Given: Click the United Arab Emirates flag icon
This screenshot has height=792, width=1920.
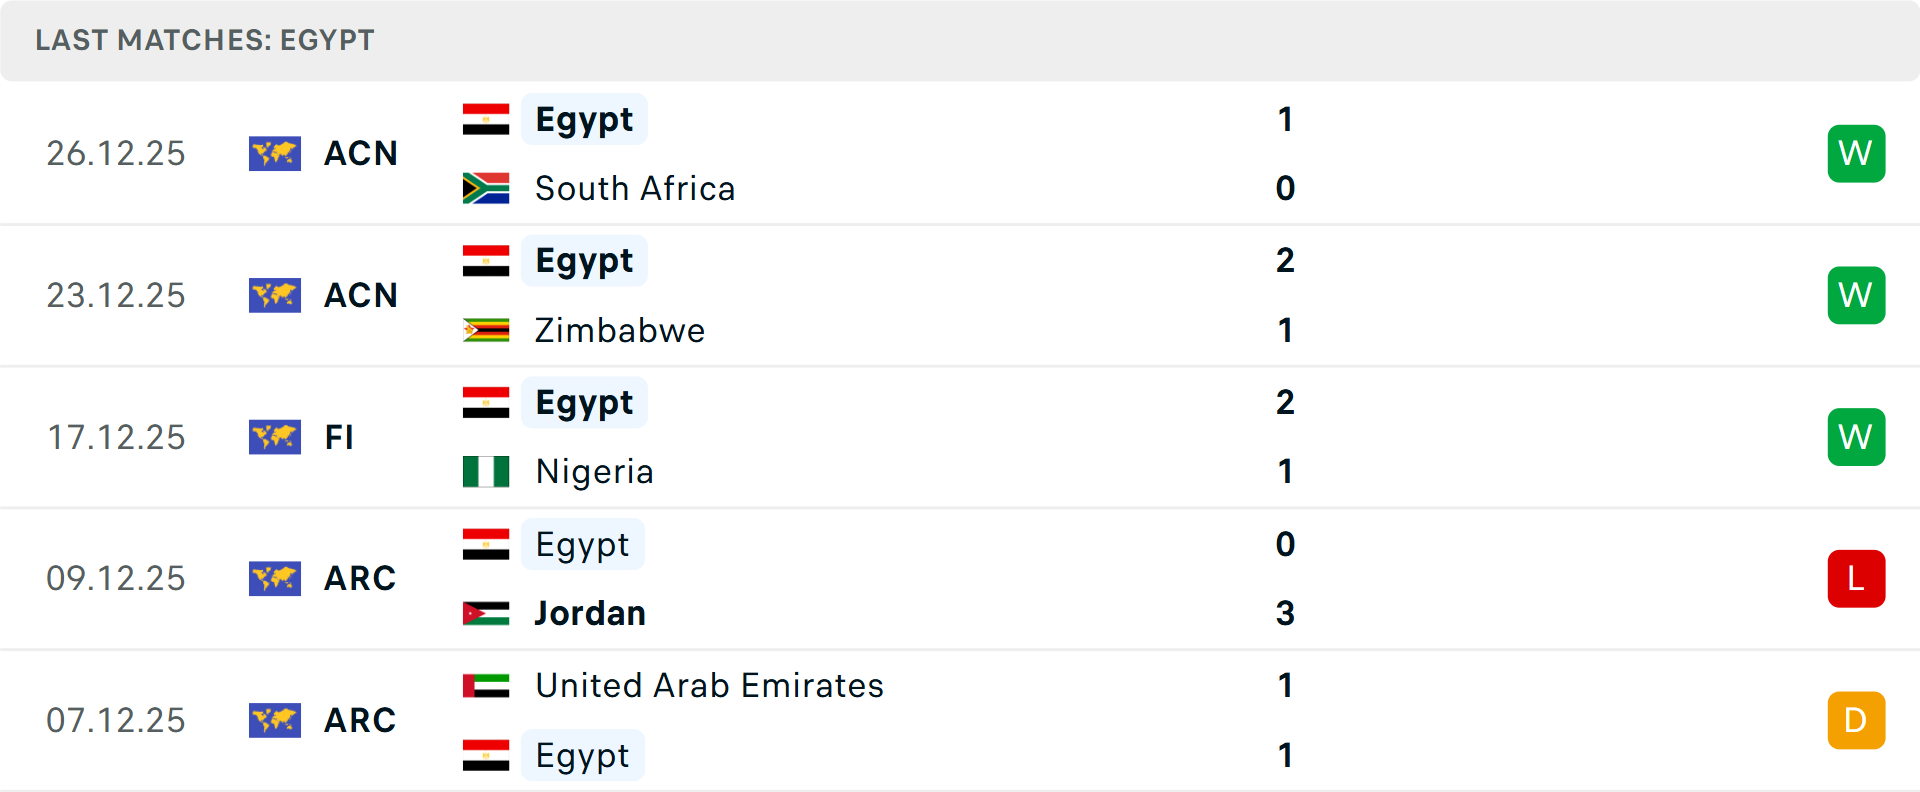Looking at the screenshot, I should tap(486, 686).
